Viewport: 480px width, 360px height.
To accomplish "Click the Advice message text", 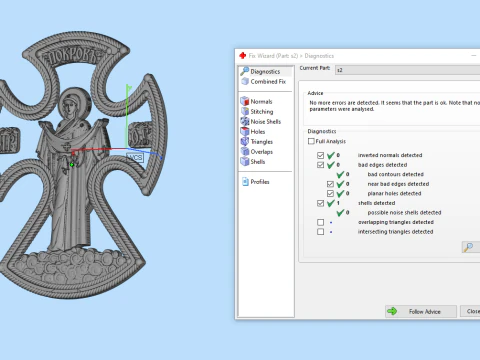I will point(394,106).
